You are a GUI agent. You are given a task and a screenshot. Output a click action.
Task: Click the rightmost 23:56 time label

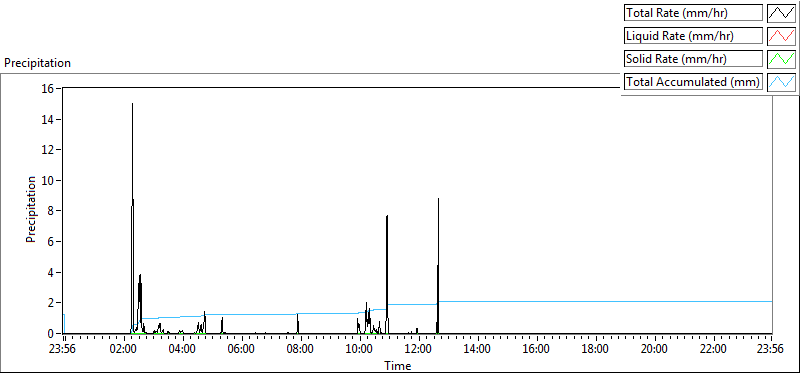click(770, 350)
